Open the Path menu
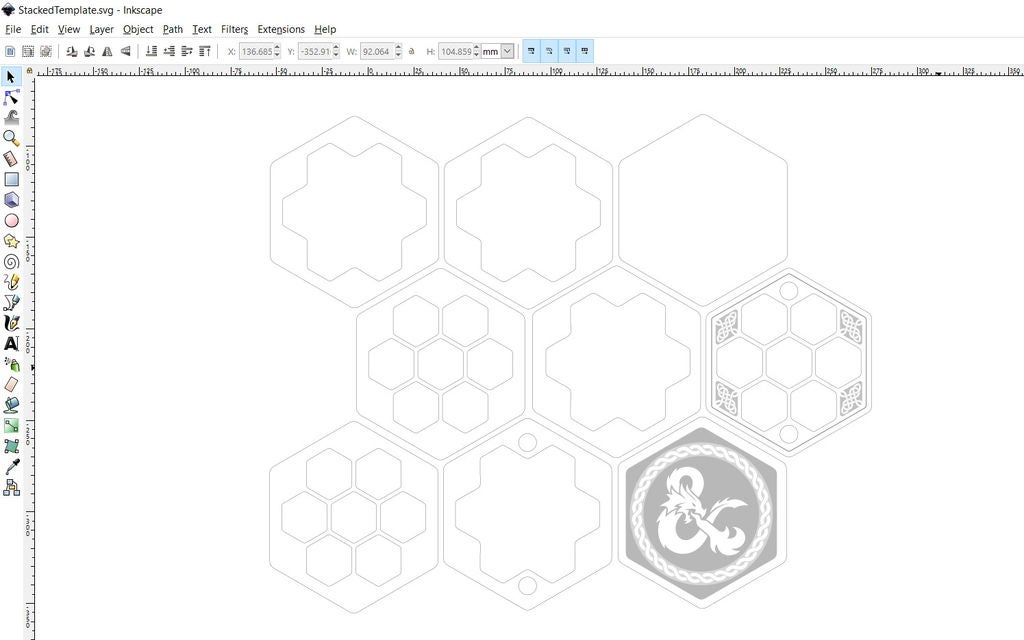Screen dimensions: 1024x640 tap(172, 29)
